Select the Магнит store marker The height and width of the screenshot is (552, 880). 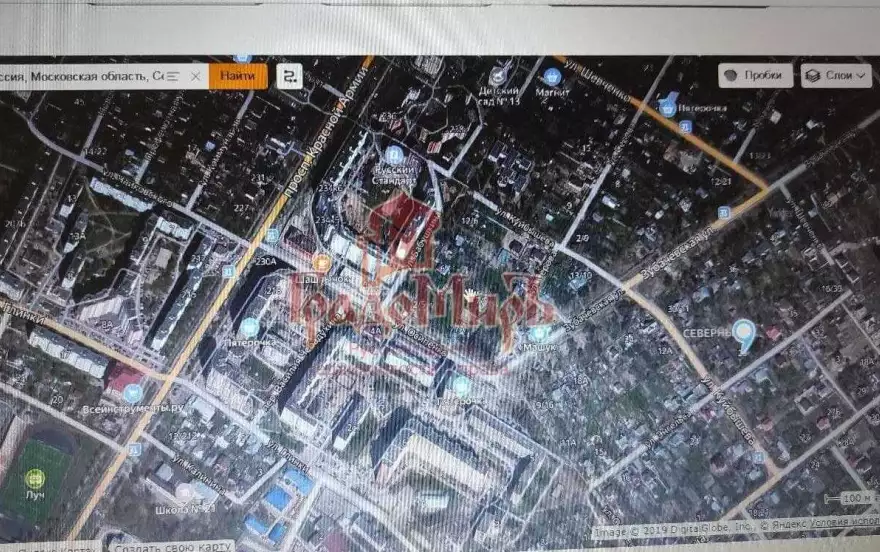coord(552,77)
